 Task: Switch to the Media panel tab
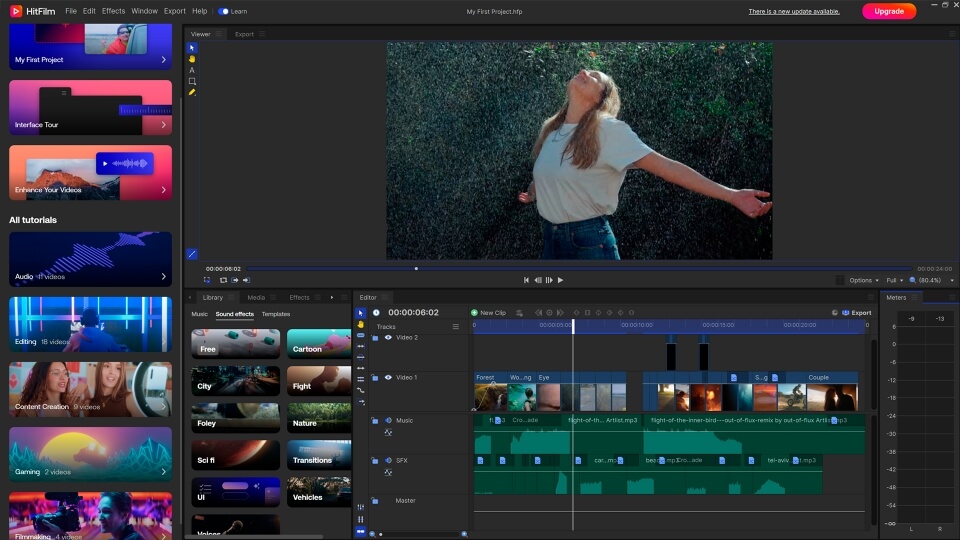pyautogui.click(x=256, y=297)
